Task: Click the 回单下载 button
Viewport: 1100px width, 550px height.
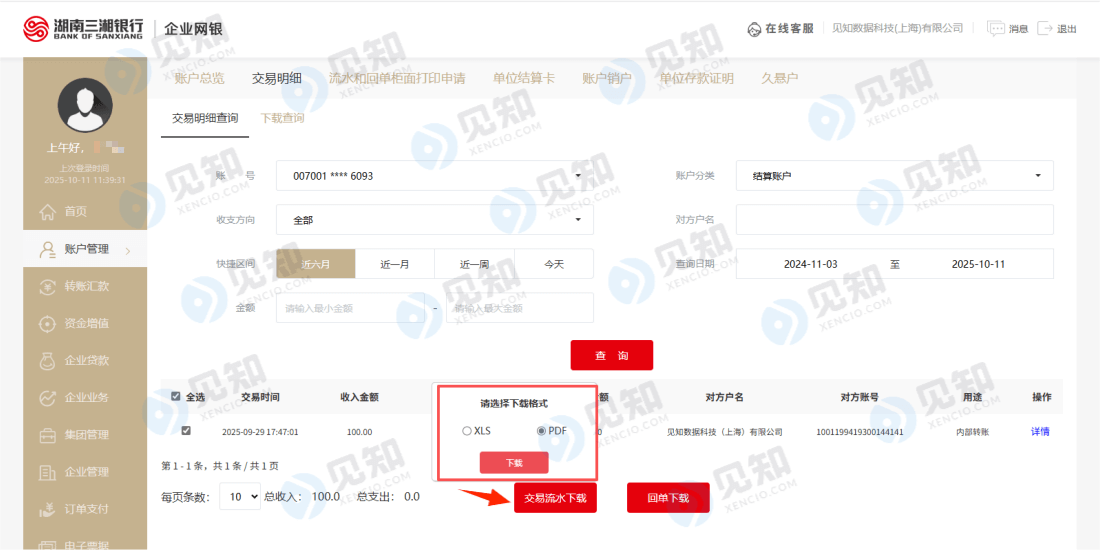Action: tap(668, 497)
